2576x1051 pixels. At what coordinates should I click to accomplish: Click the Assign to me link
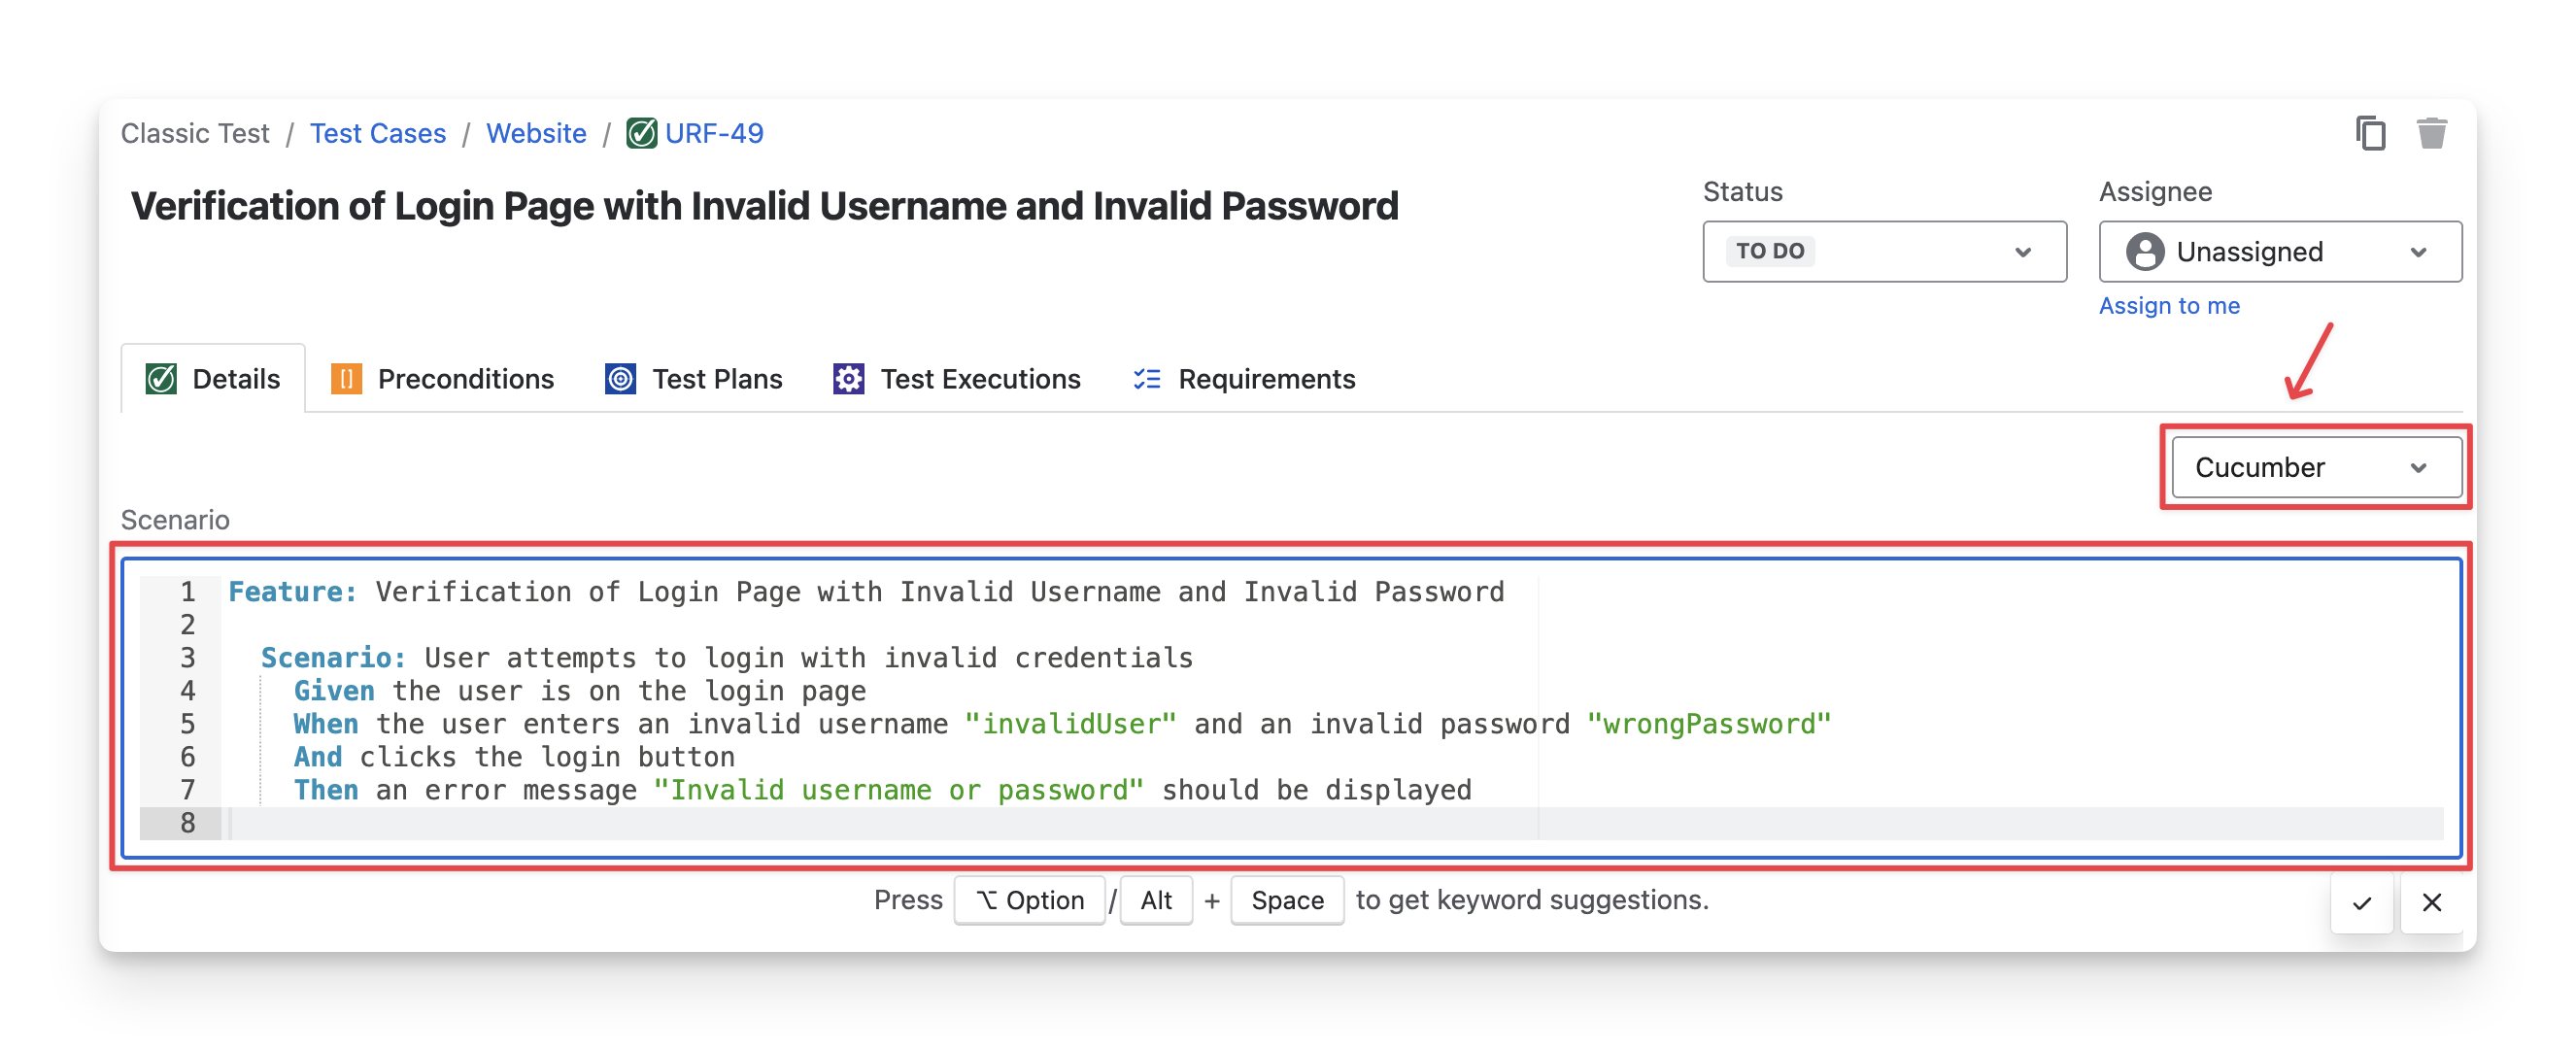point(2168,306)
